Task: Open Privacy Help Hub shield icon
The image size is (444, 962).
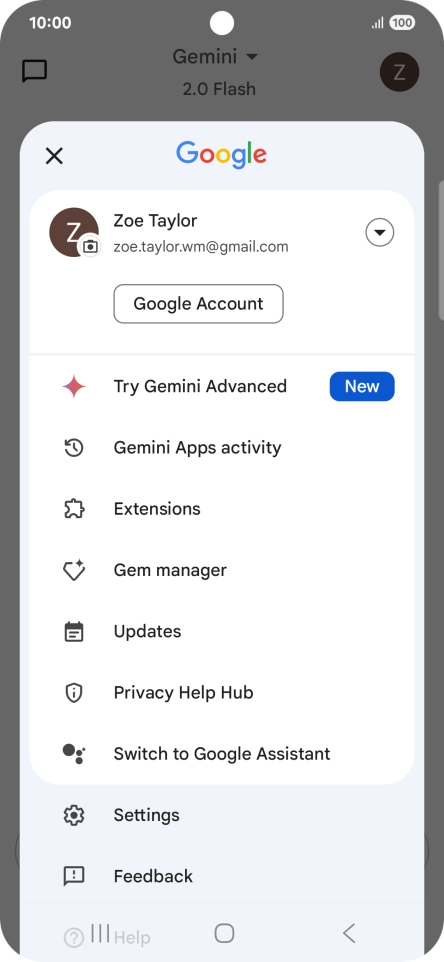Action: click(x=74, y=693)
